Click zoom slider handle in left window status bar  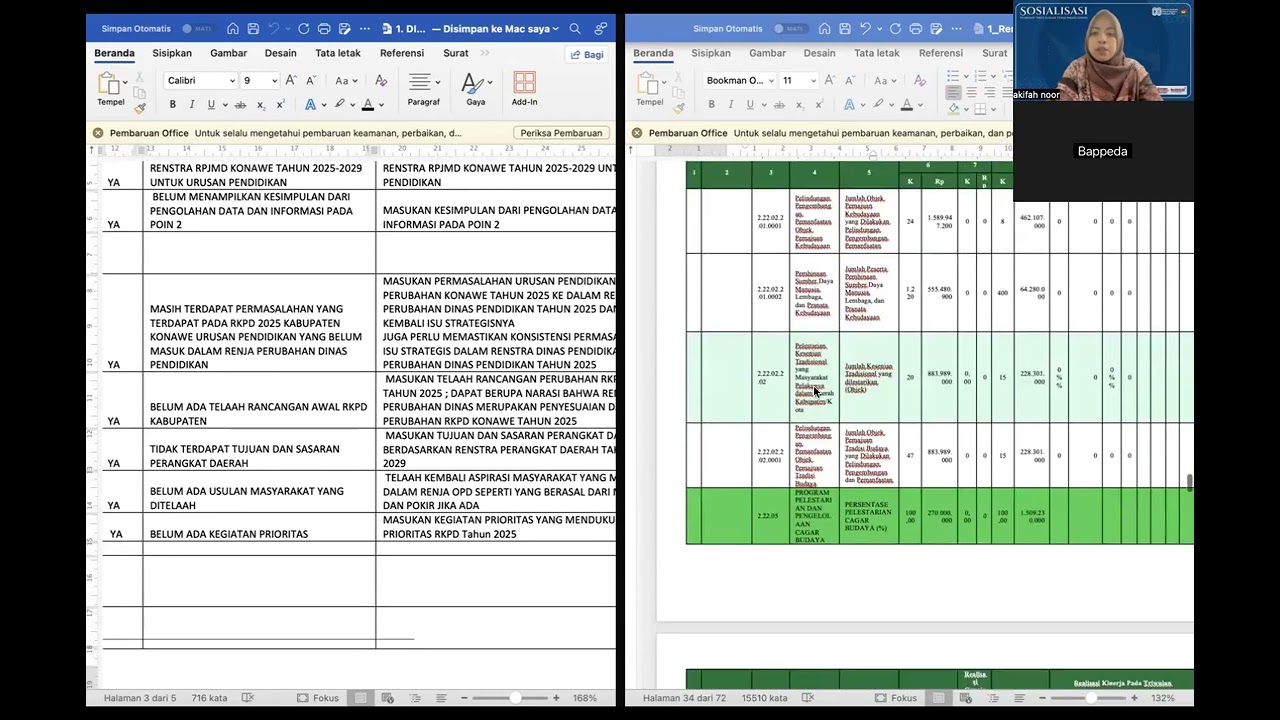(x=515, y=698)
